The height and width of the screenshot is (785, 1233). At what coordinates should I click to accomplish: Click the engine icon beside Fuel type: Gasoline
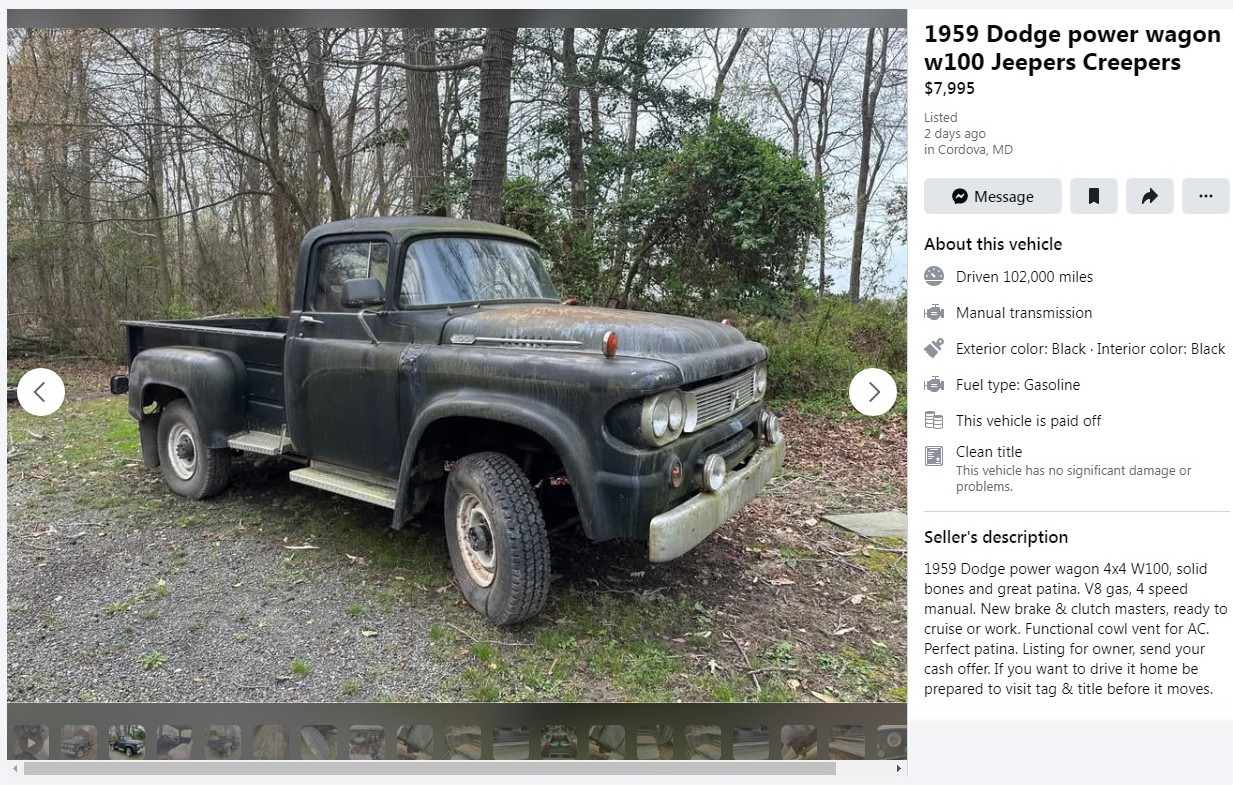pyautogui.click(x=934, y=385)
